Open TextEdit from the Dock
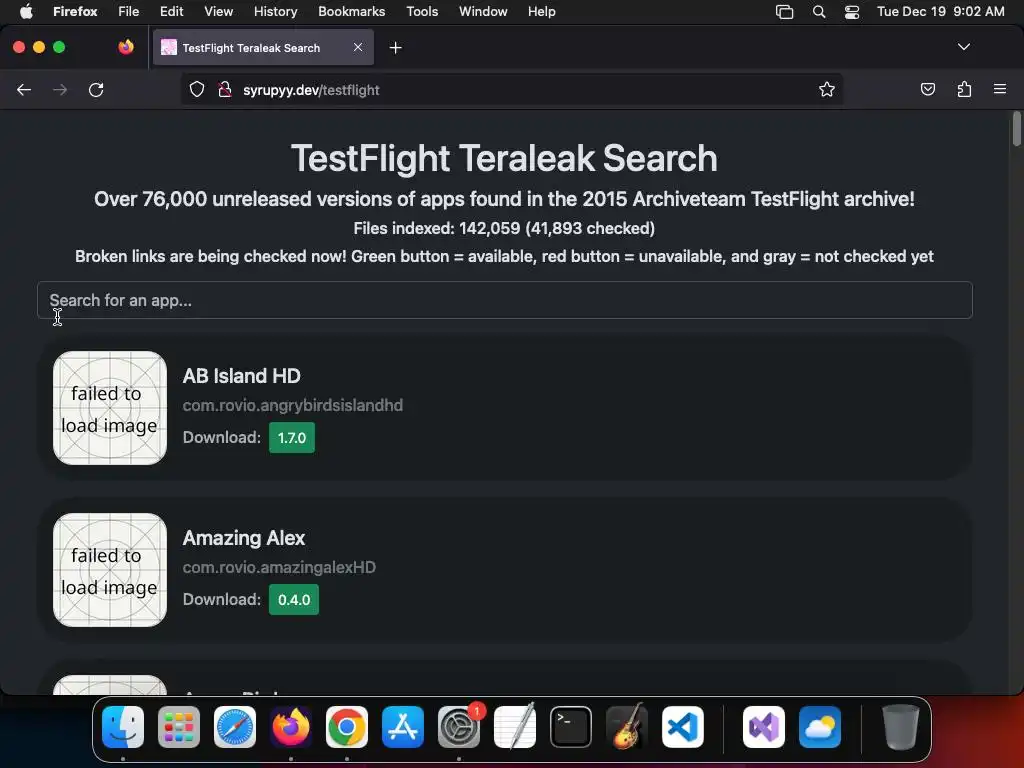Viewport: 1024px width, 768px height. 515,727
